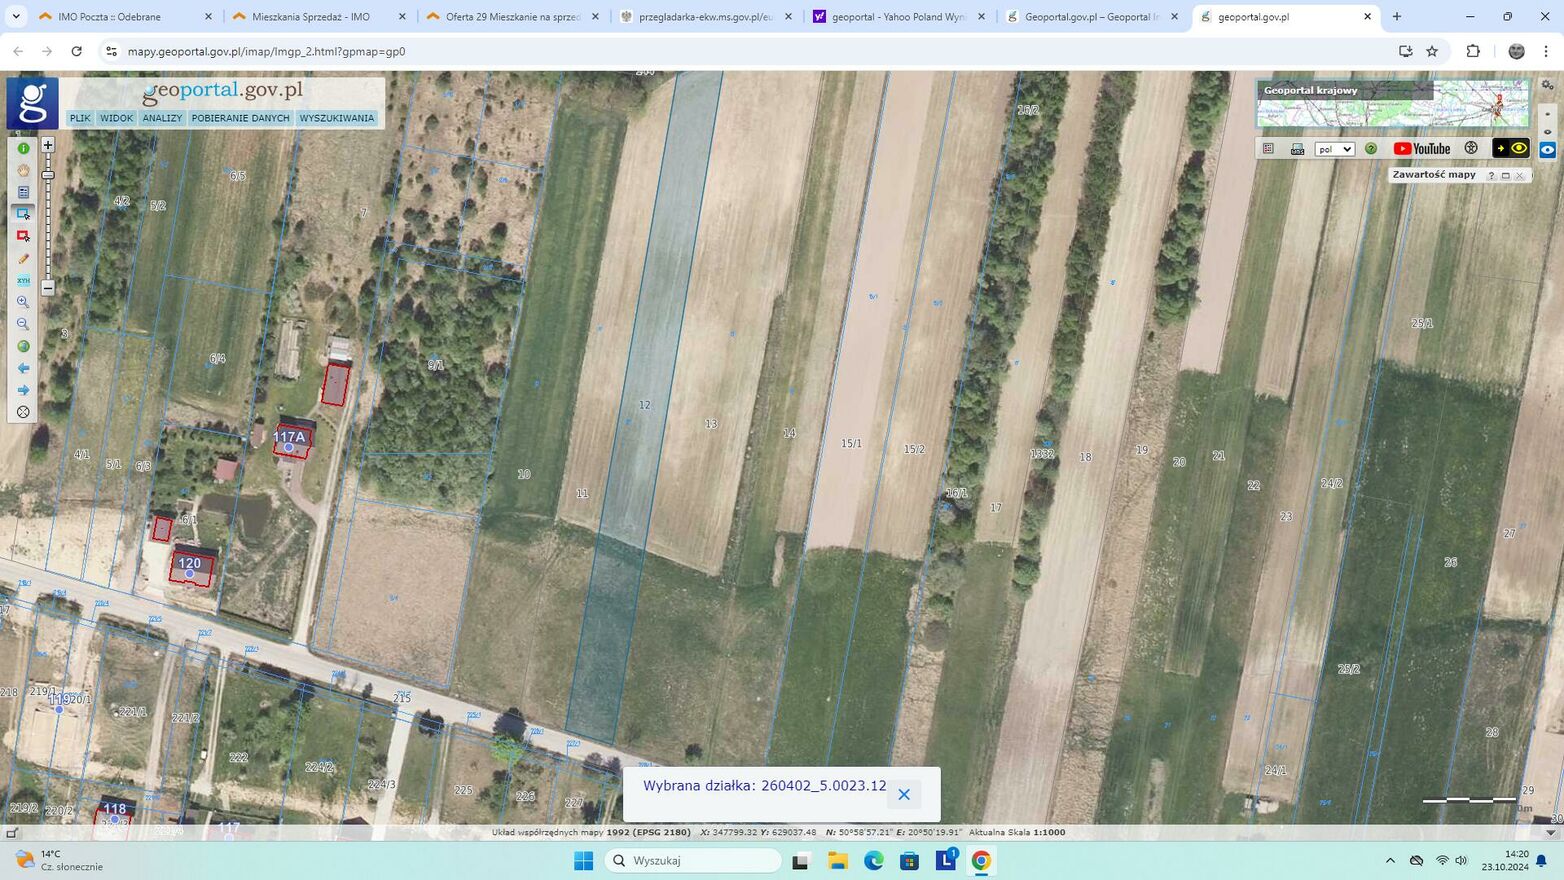
Task: Click the zoom slider handle
Action: (47, 175)
